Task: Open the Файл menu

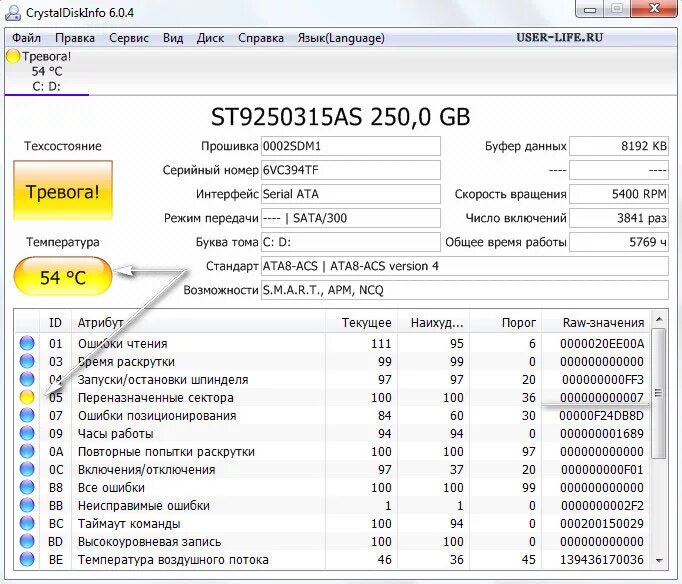Action: tap(27, 38)
